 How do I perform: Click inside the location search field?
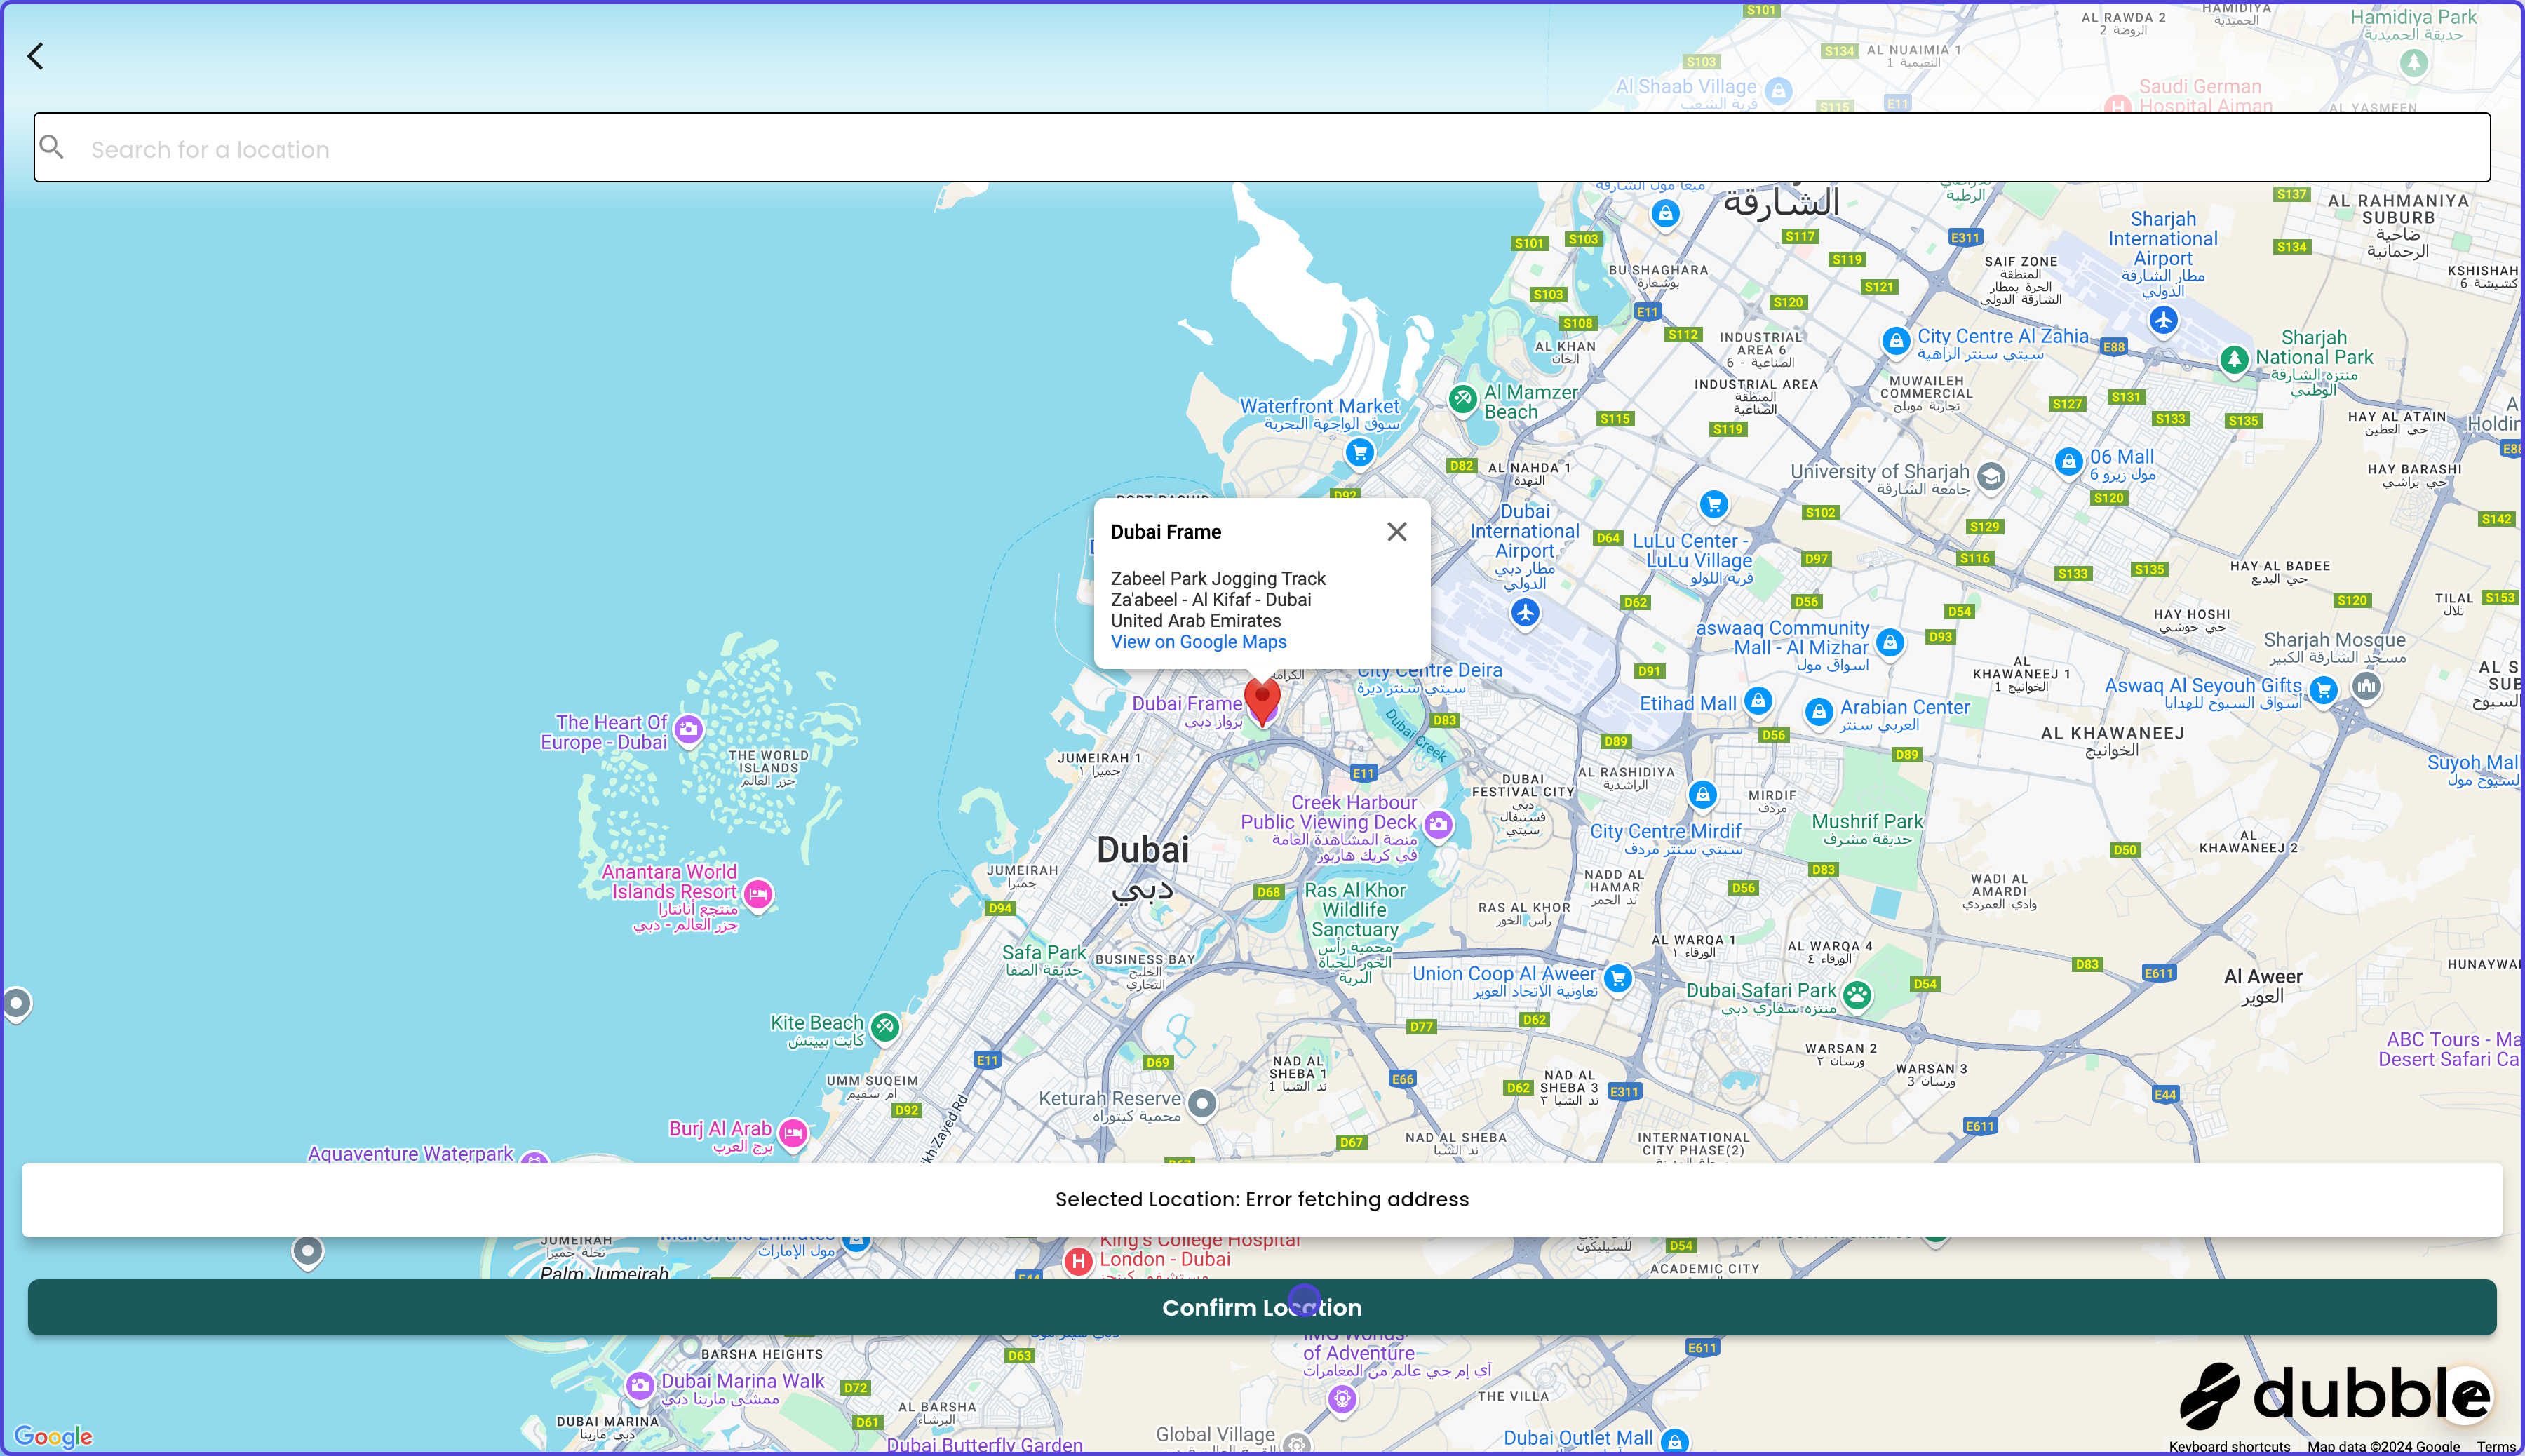[x=700, y=148]
